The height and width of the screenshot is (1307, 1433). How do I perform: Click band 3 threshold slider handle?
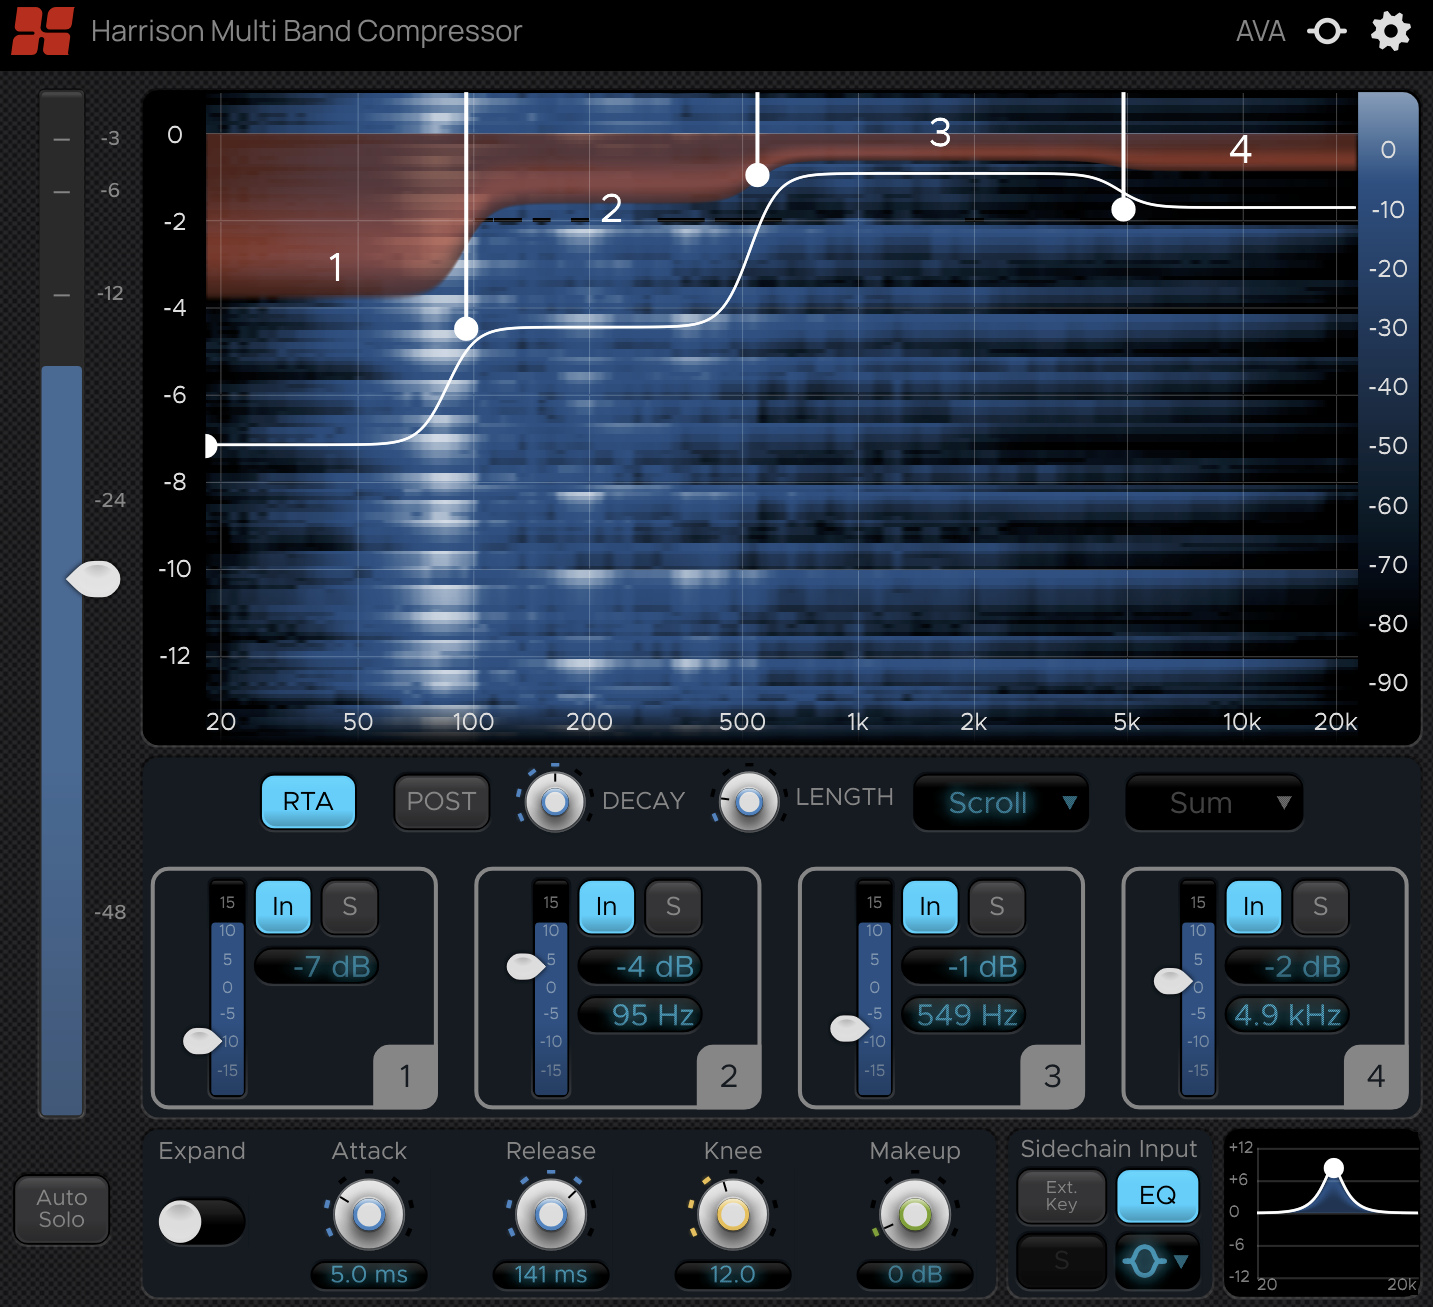pyautogui.click(x=849, y=1028)
